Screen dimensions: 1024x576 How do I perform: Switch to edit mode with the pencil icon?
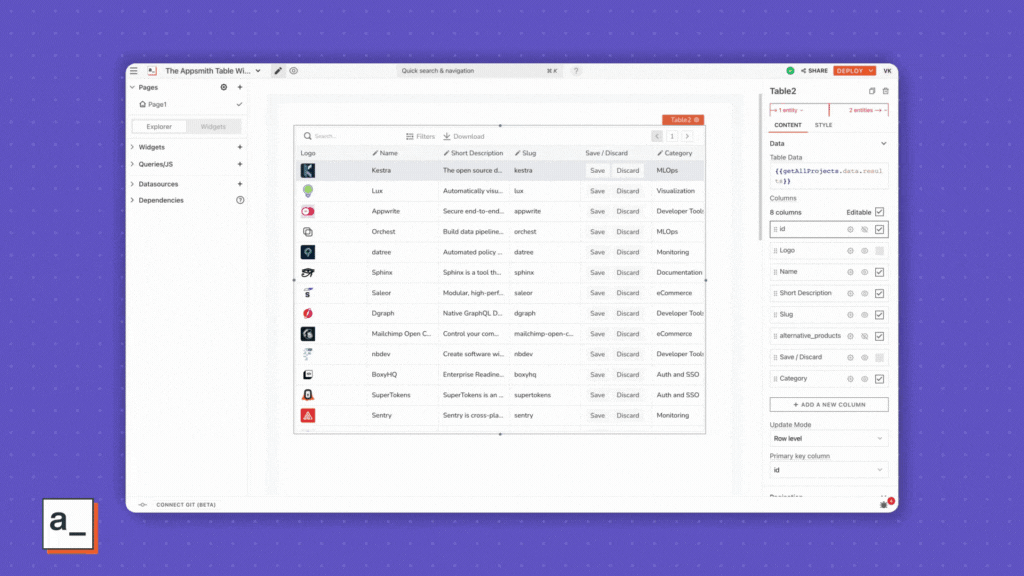278,71
